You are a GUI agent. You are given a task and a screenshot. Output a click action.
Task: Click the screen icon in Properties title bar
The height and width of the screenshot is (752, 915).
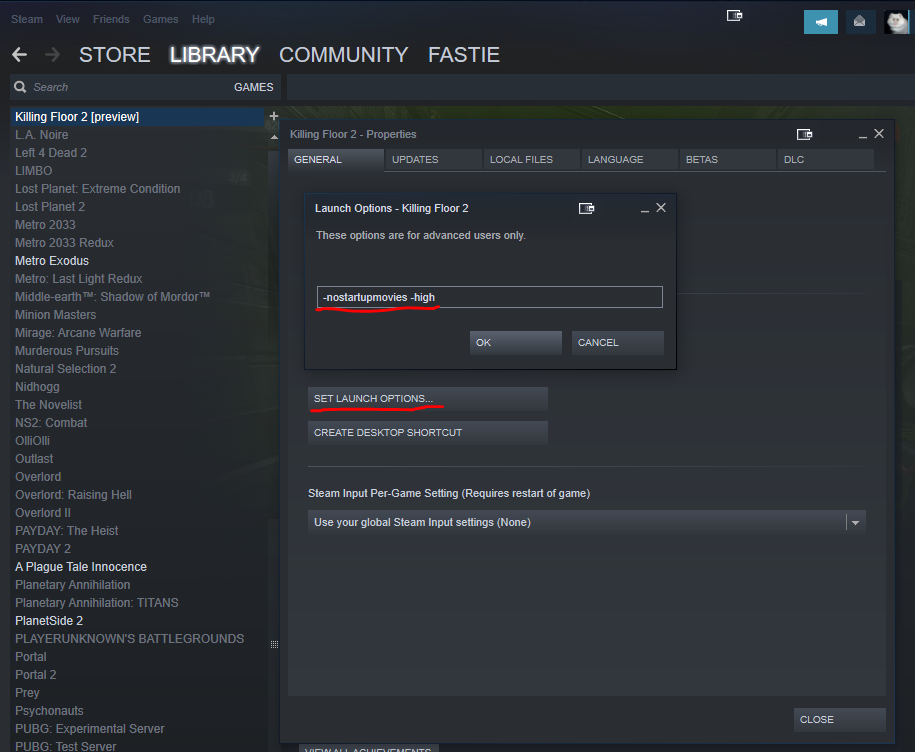(x=804, y=135)
